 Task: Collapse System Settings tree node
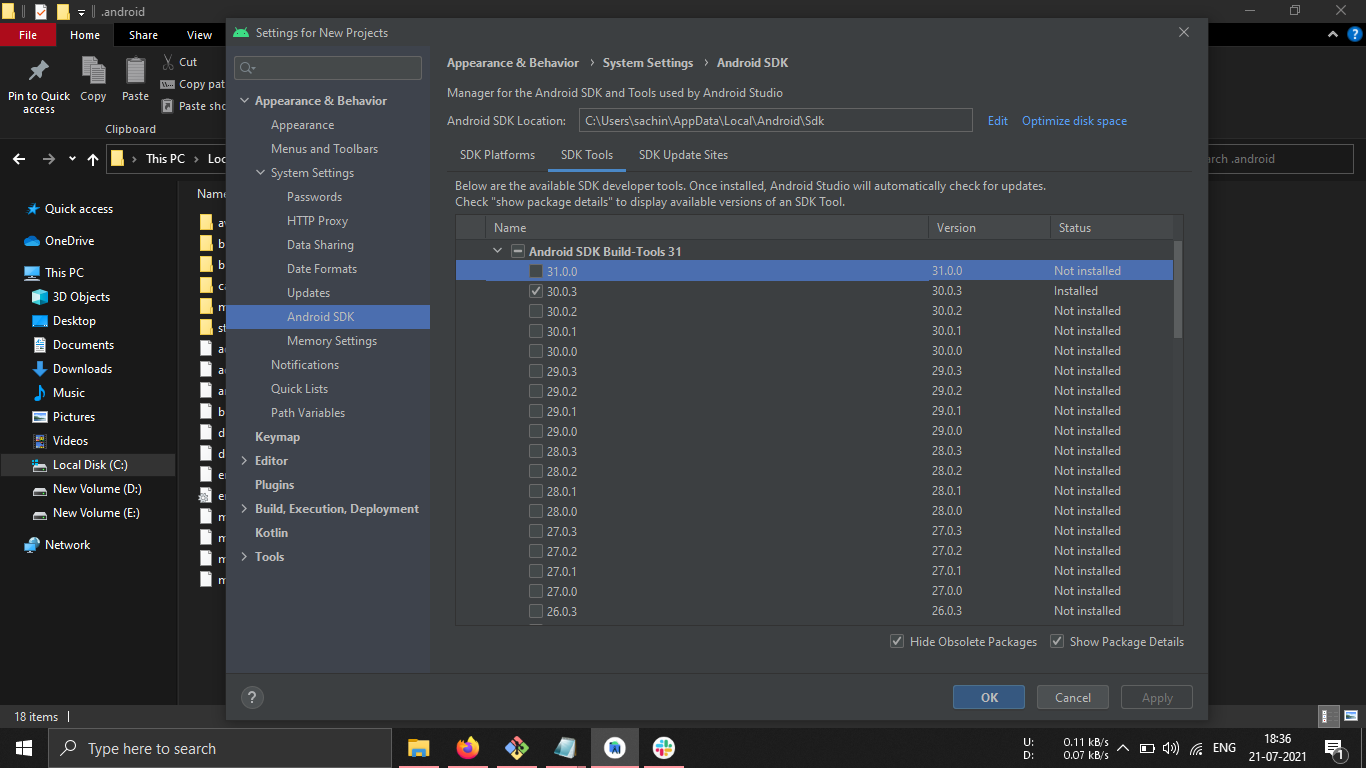pyautogui.click(x=261, y=173)
